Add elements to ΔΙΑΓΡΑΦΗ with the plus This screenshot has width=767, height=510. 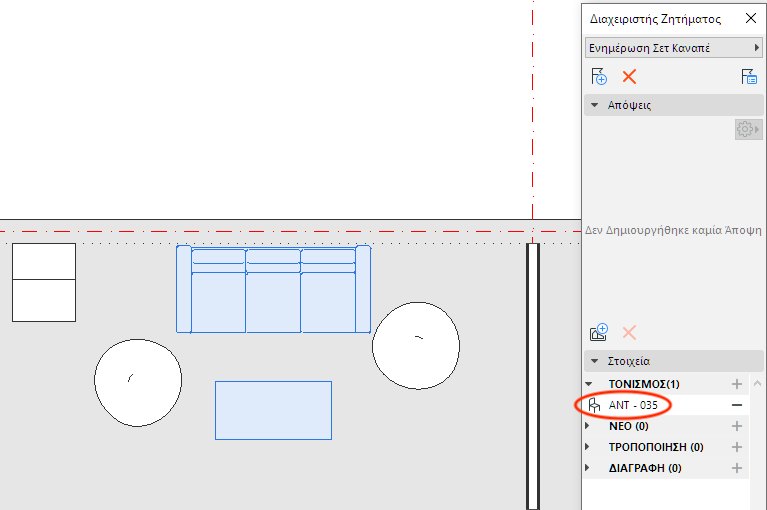(737, 468)
